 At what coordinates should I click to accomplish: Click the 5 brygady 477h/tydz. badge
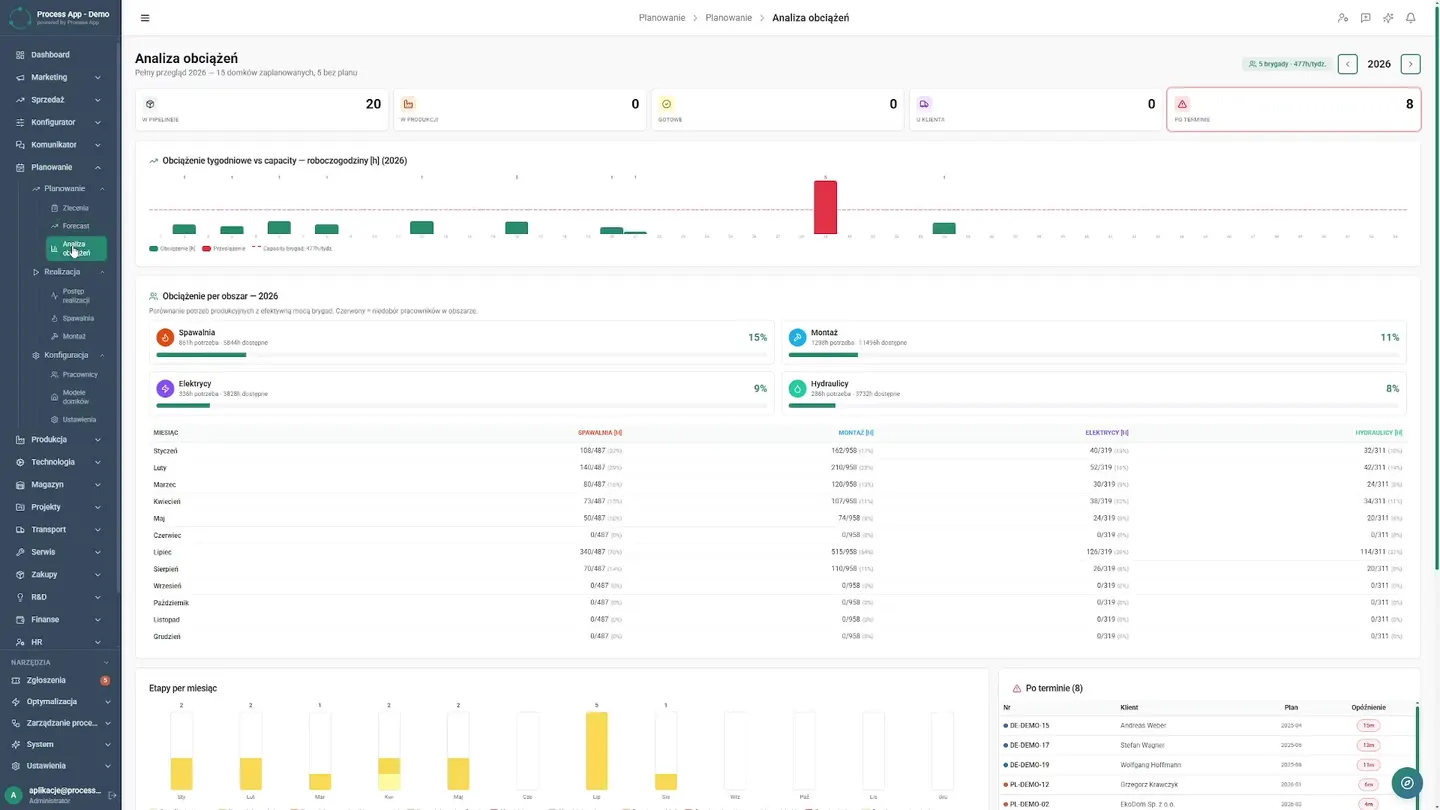coord(1287,64)
